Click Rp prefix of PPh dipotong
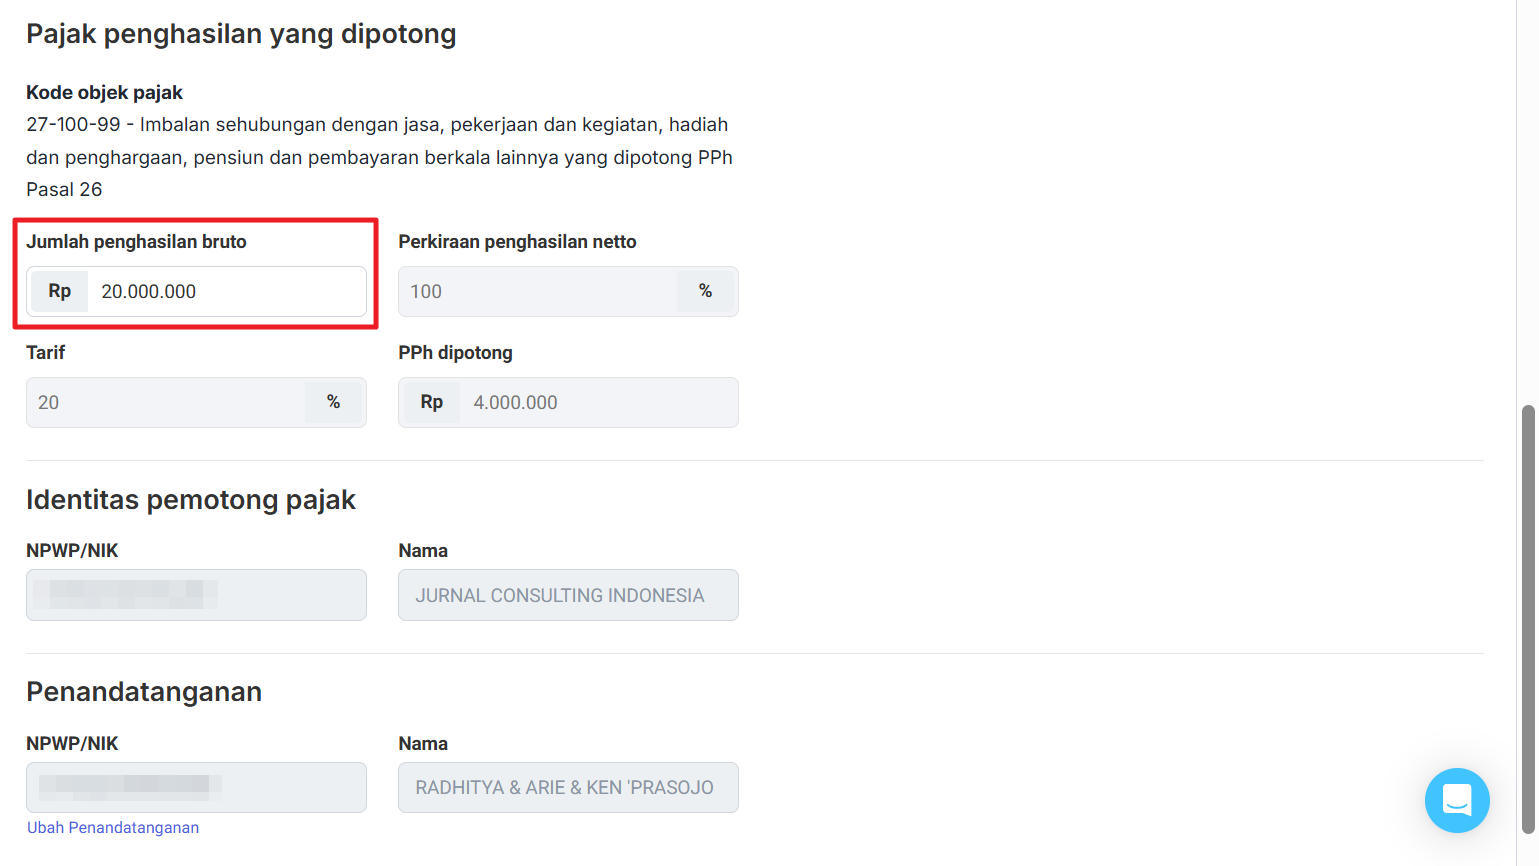This screenshot has height=866, width=1539. pos(431,403)
